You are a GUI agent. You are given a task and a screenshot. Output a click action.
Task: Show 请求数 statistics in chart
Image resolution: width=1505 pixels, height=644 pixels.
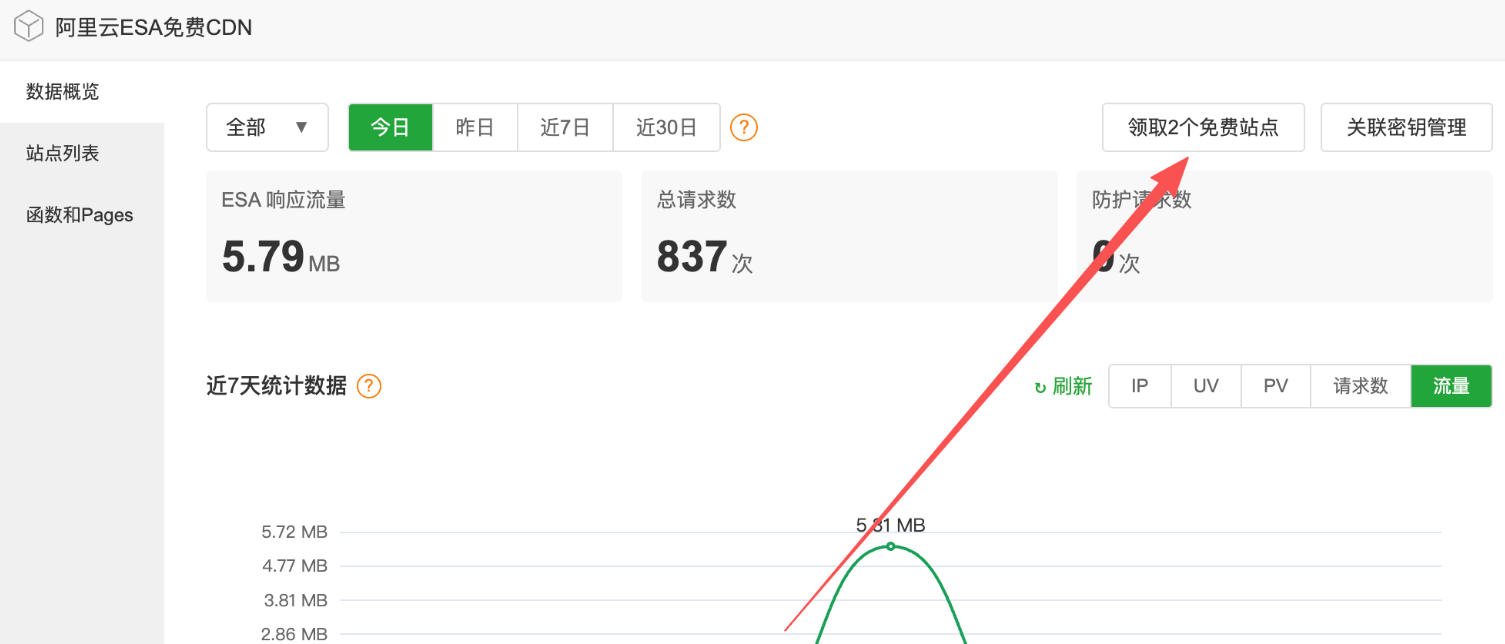tap(1361, 386)
